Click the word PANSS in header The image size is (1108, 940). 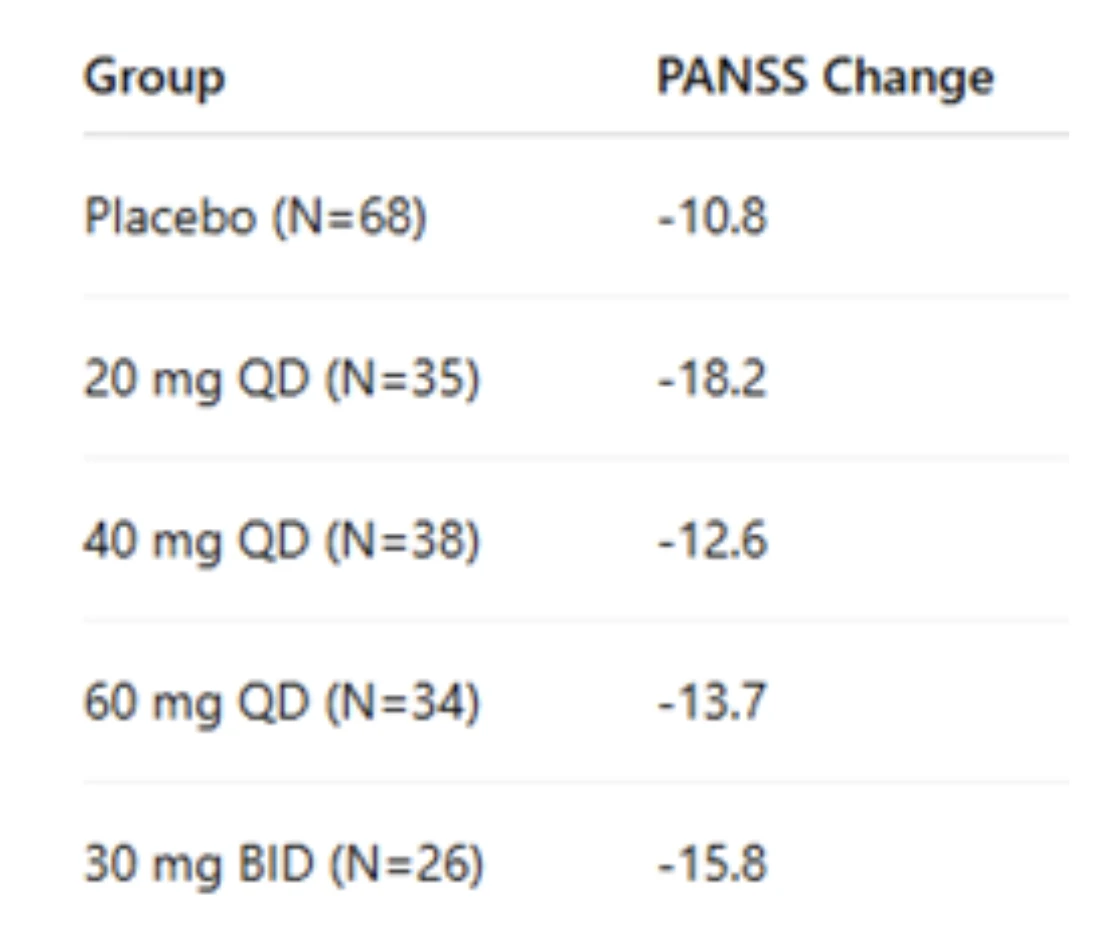(731, 76)
